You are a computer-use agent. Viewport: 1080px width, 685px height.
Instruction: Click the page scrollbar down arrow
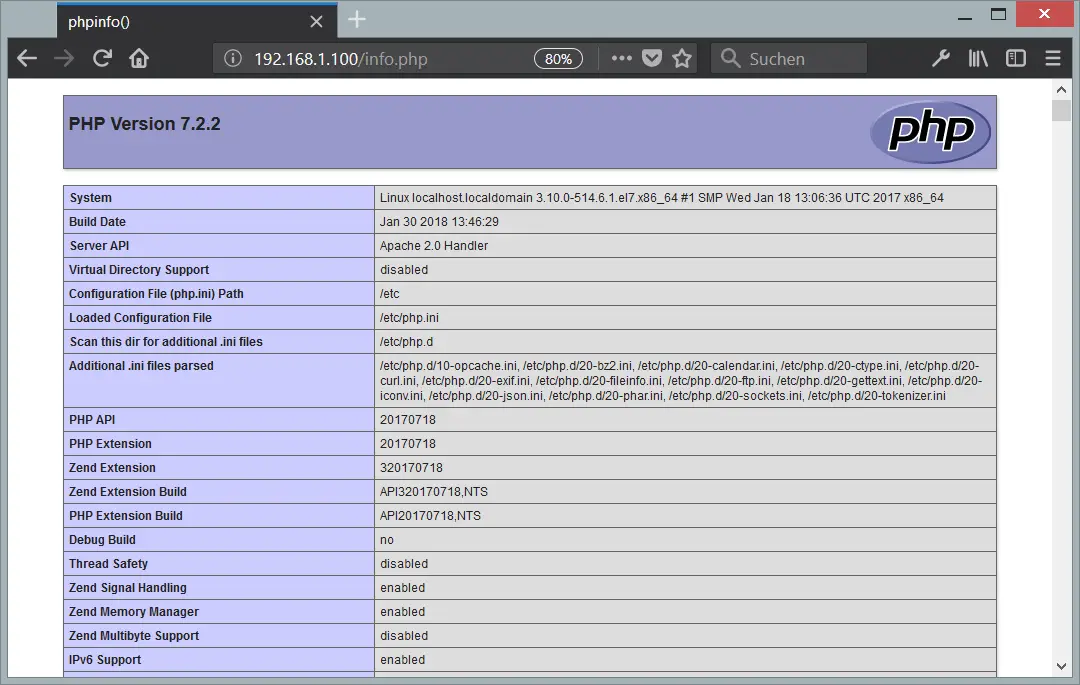pyautogui.click(x=1061, y=666)
